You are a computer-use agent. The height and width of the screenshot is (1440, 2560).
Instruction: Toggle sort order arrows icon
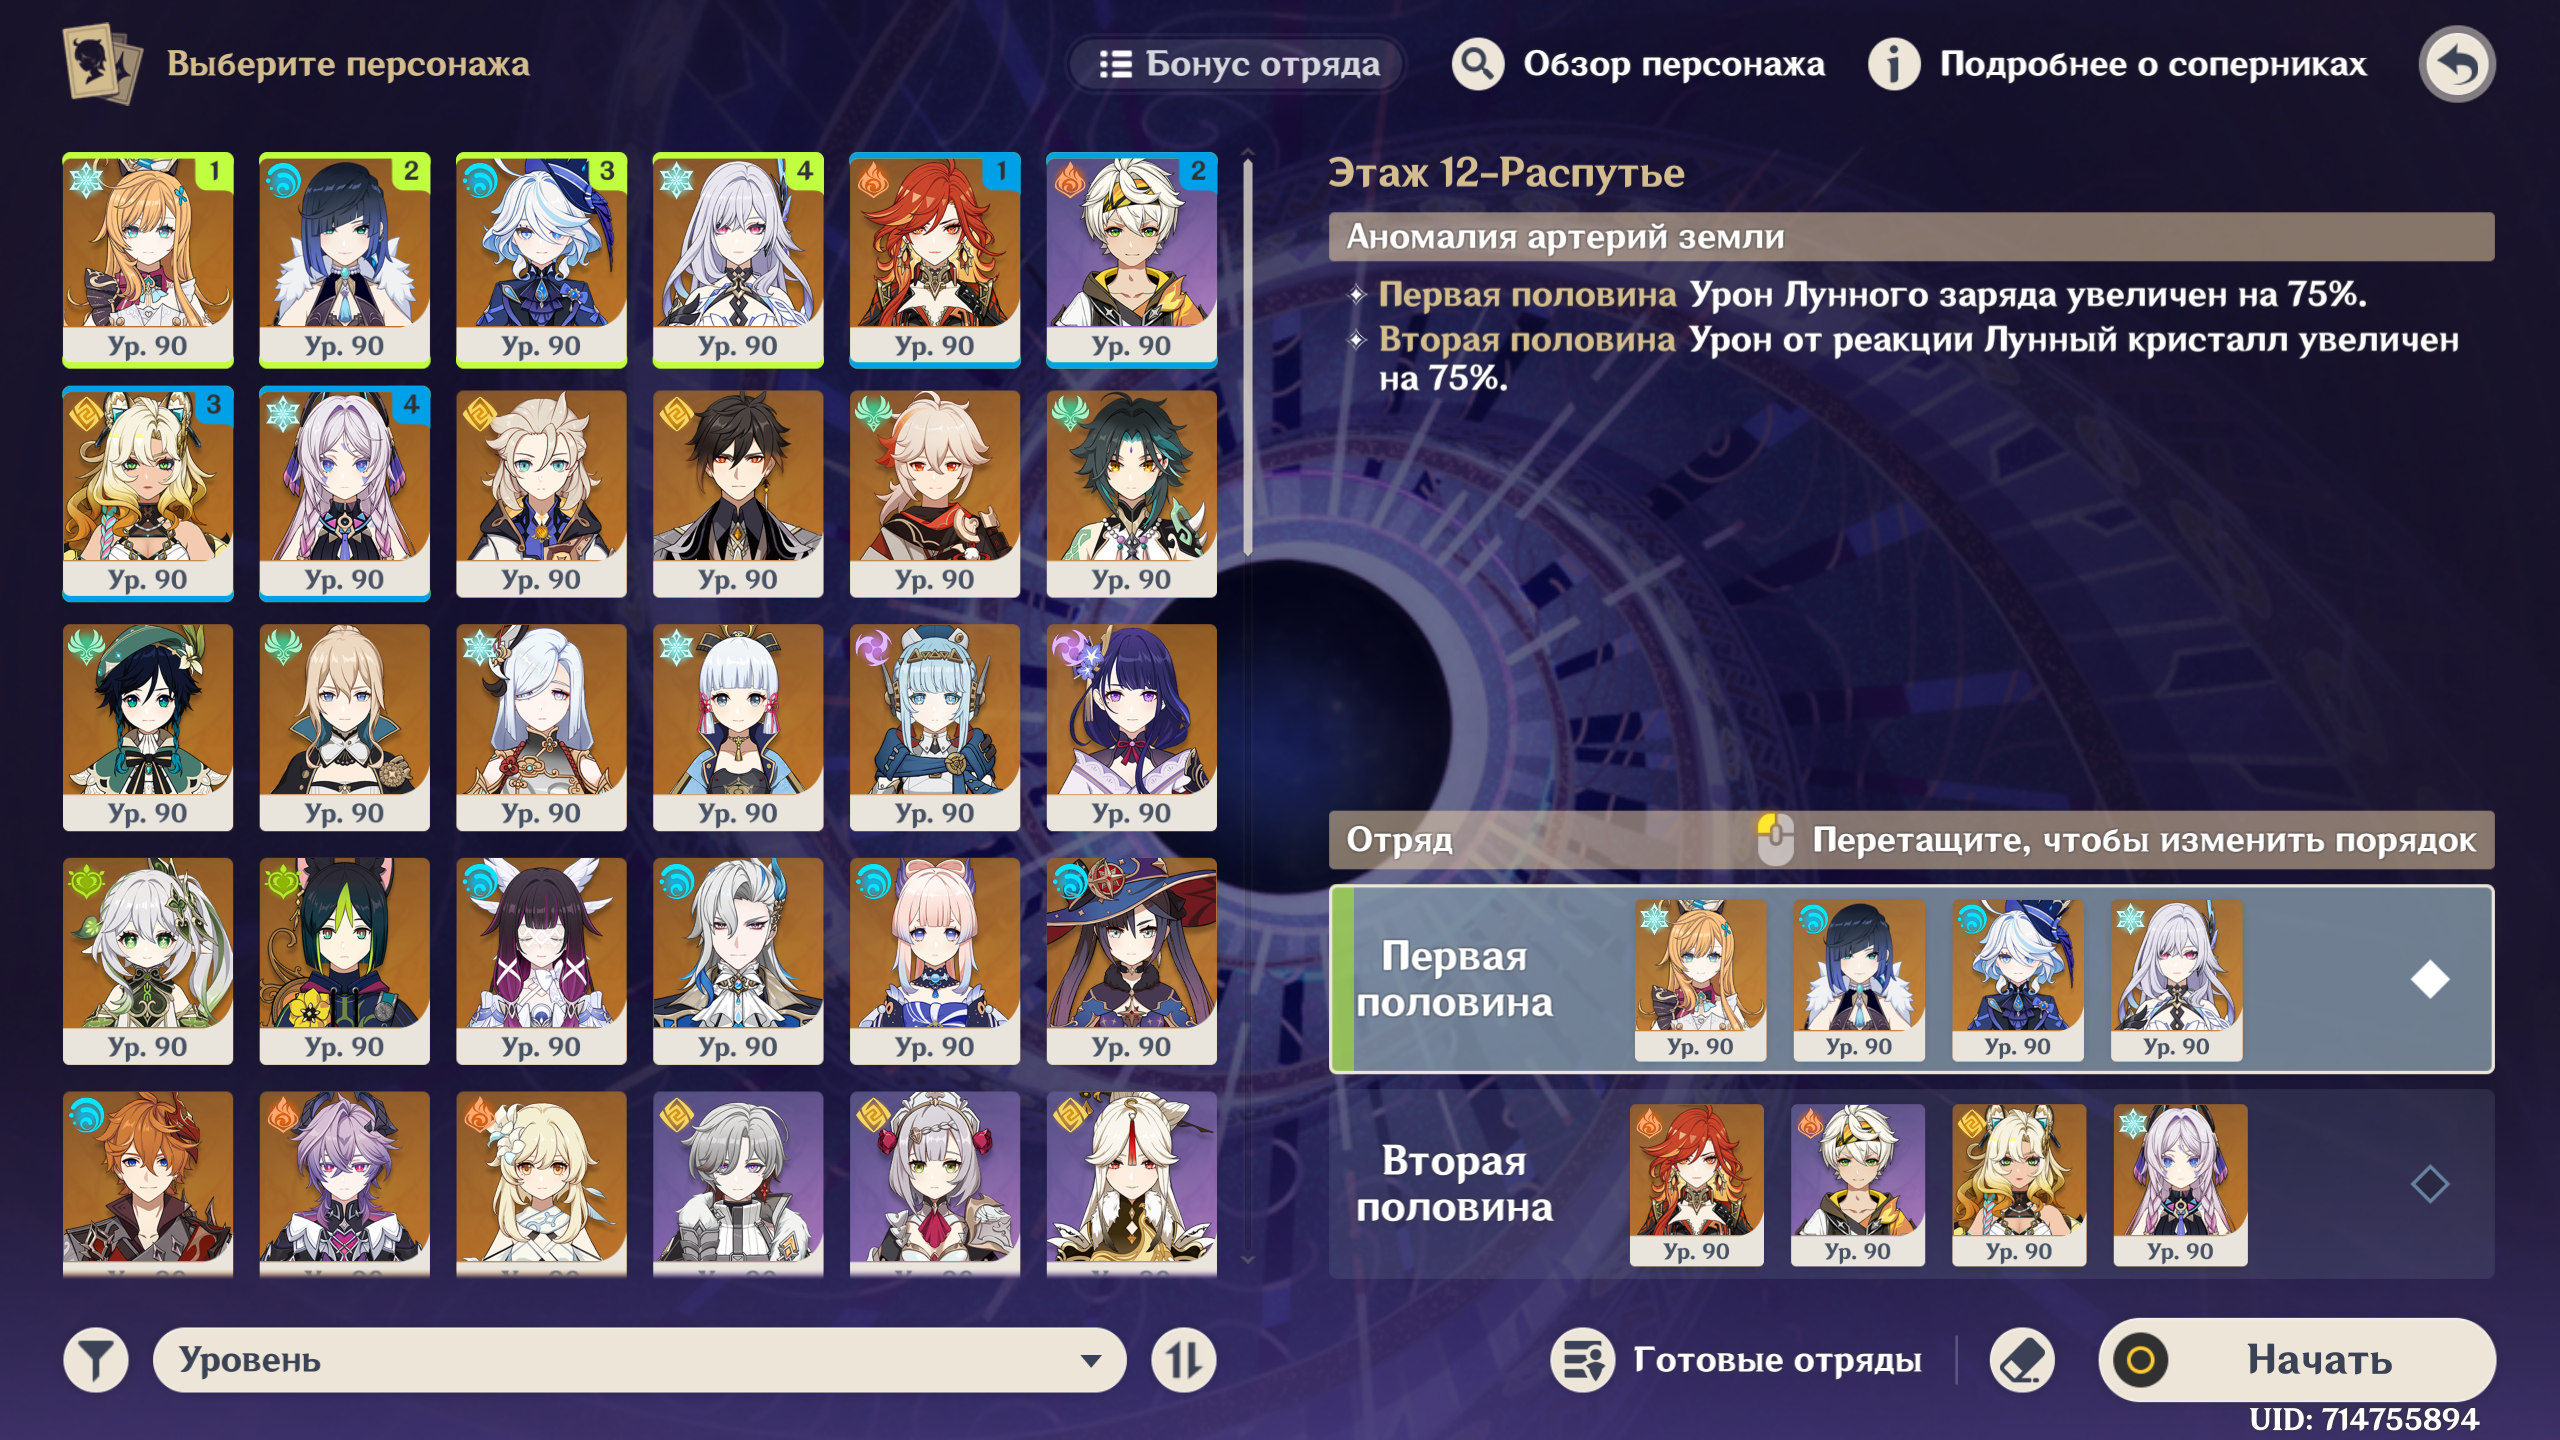click(x=1184, y=1360)
